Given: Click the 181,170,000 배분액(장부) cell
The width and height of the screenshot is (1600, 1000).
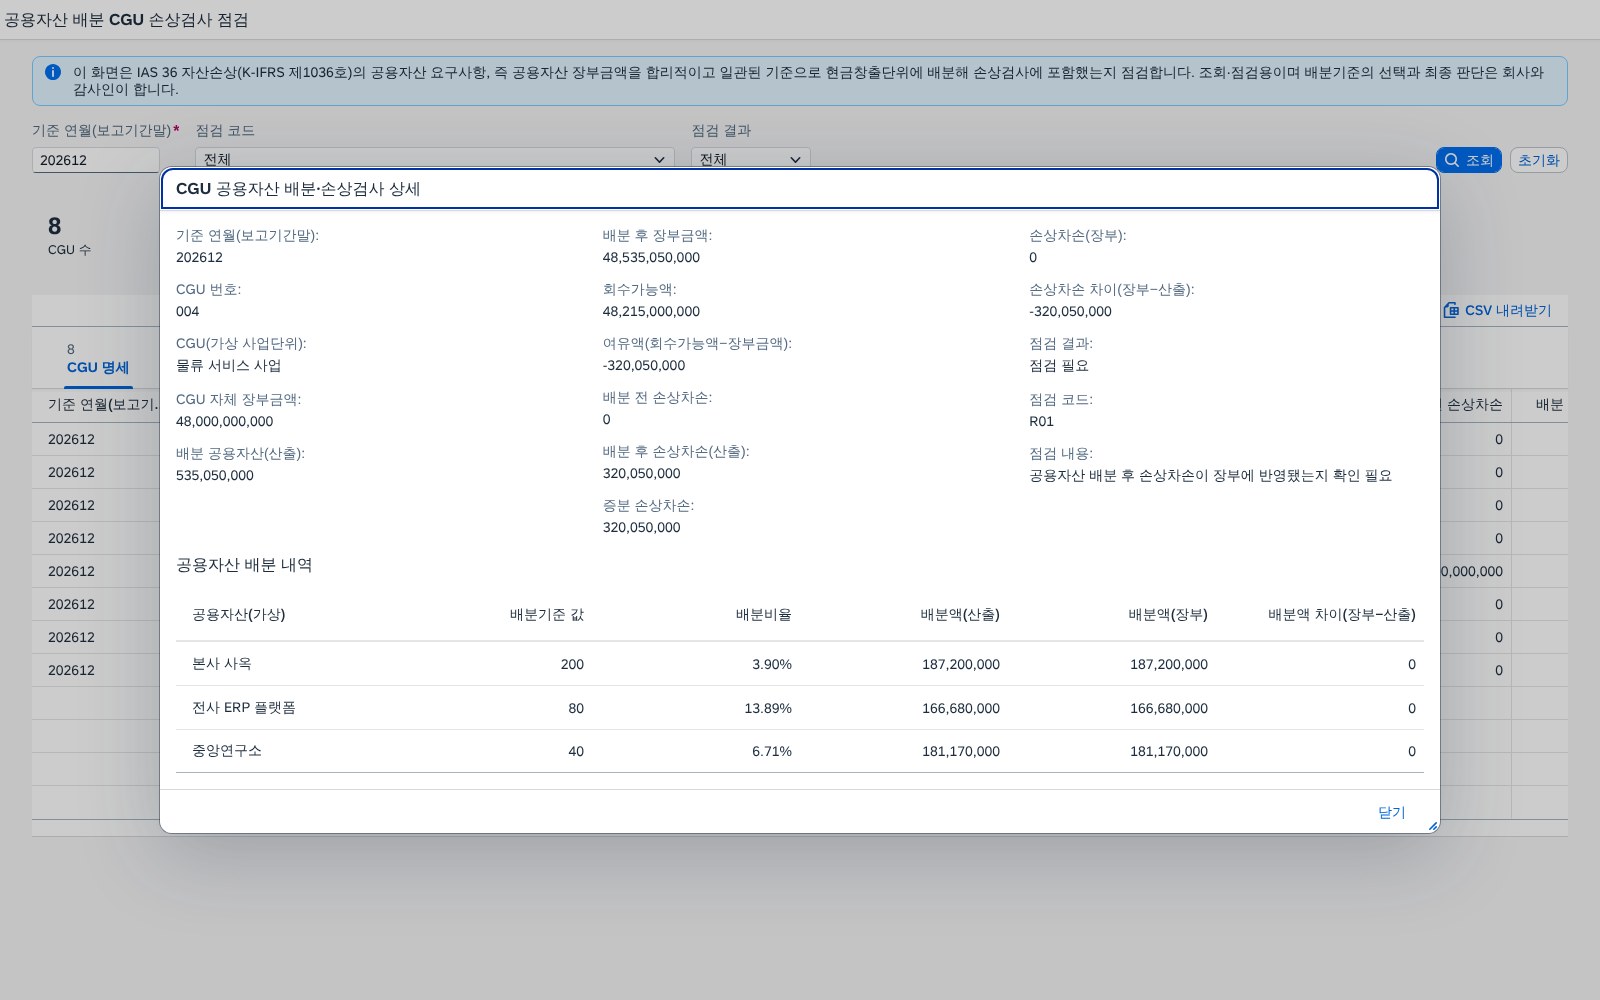Looking at the screenshot, I should click(1169, 751).
